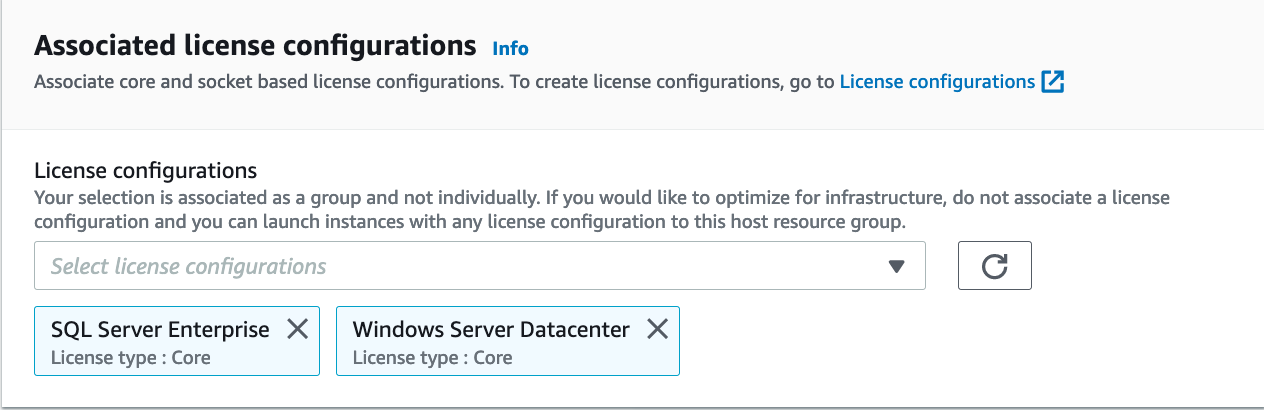Viewport: 1264px width, 410px height.
Task: Click the Associated license configurations heading
Action: (255, 45)
